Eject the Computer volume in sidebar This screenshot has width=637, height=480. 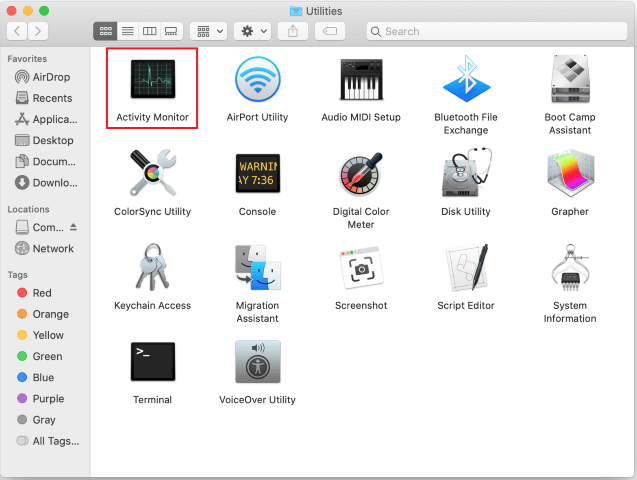(73, 227)
